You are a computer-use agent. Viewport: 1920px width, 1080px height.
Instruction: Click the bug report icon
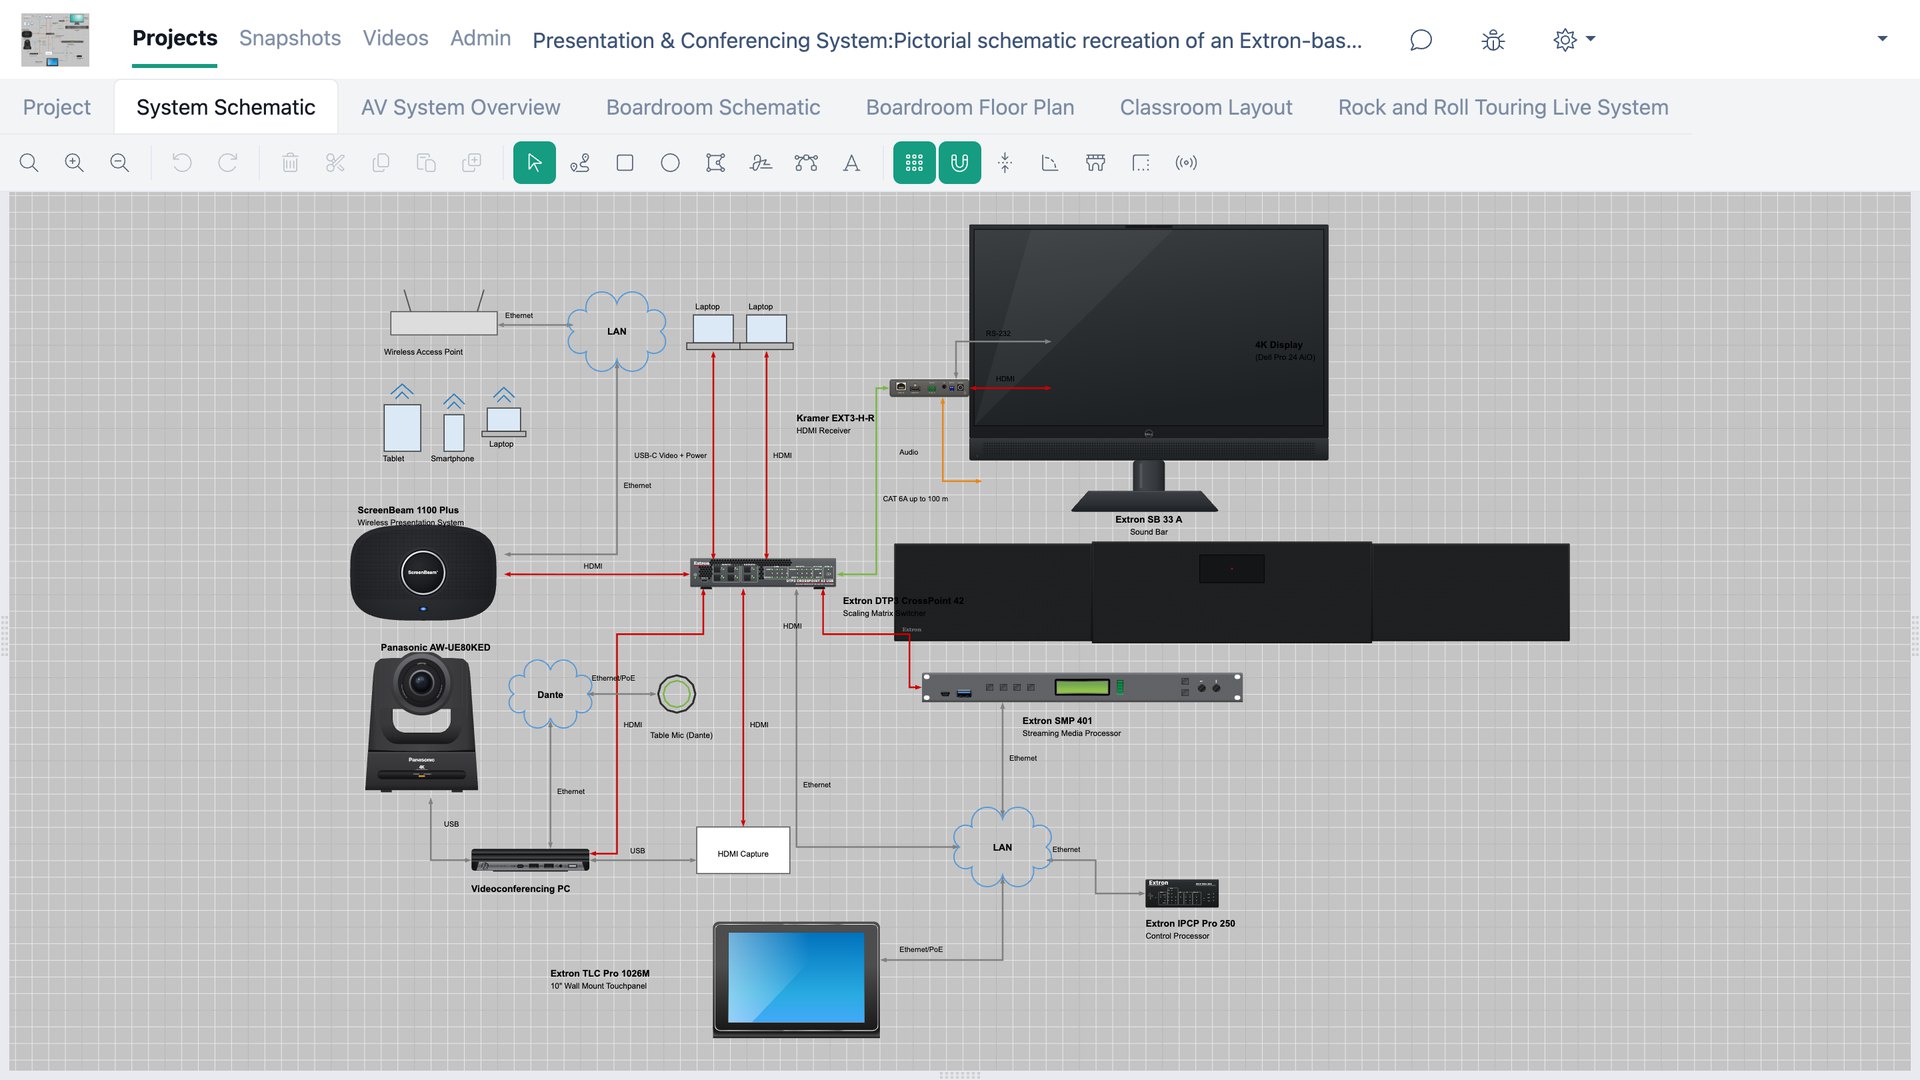[1493, 40]
